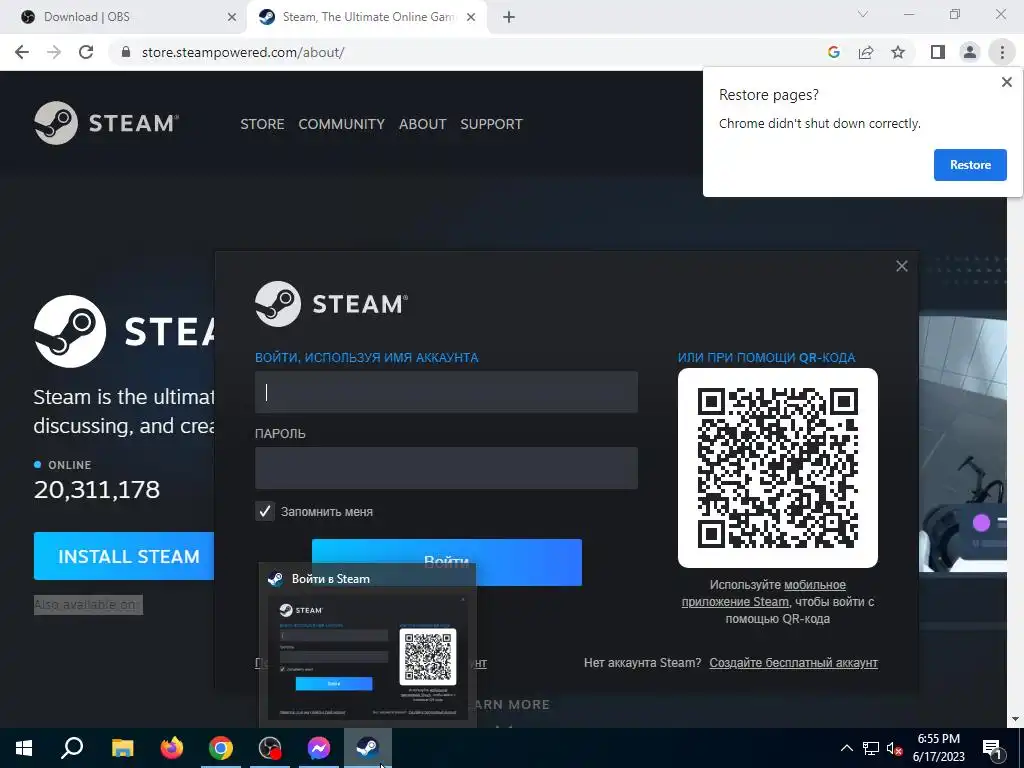Viewport: 1024px width, 768px height.
Task: Open the notification center icon
Action: point(993,749)
